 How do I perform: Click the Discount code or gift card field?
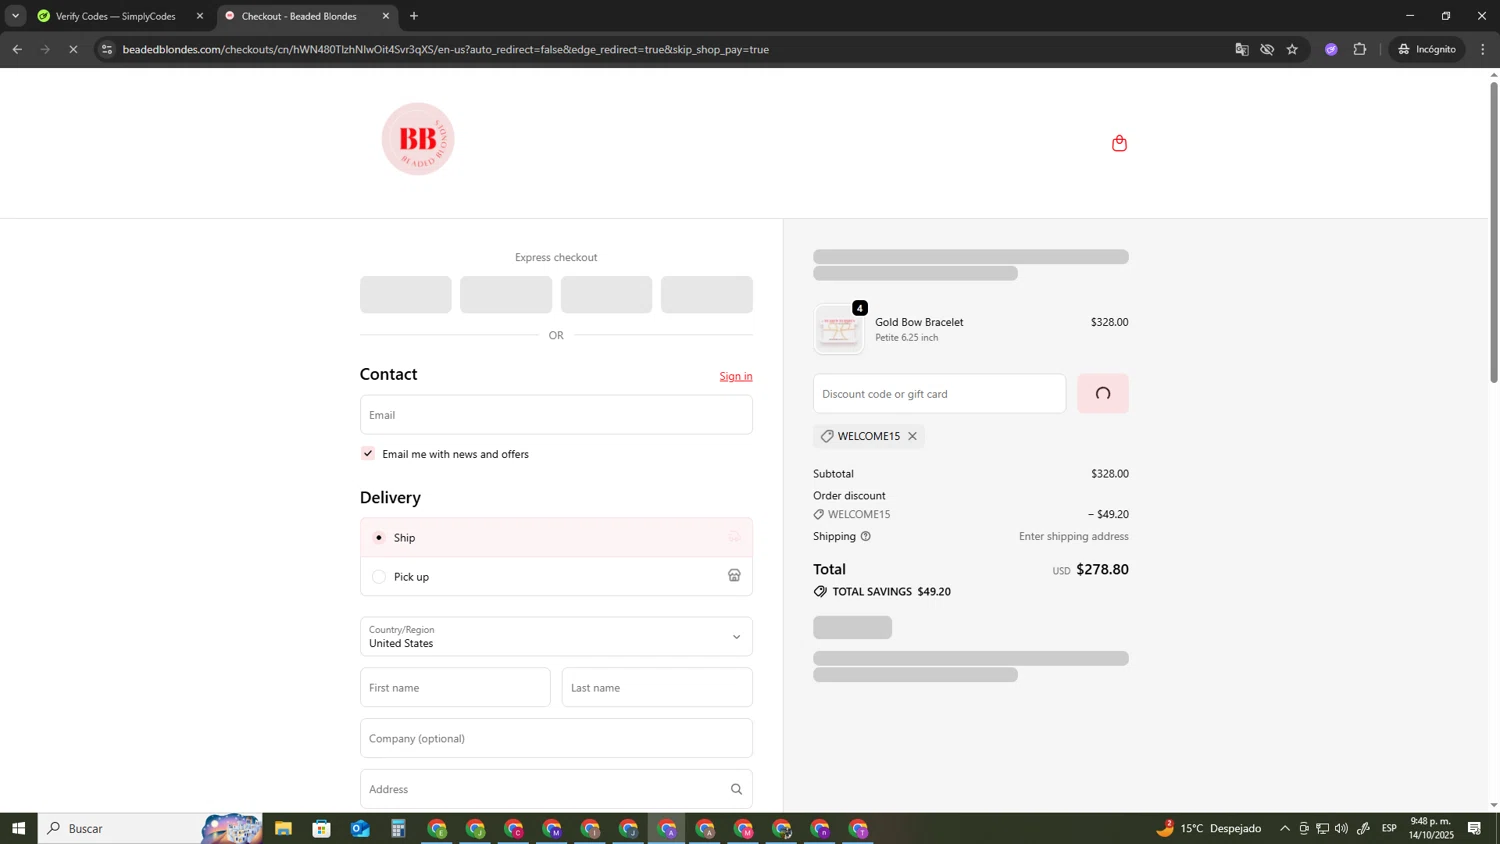click(939, 394)
